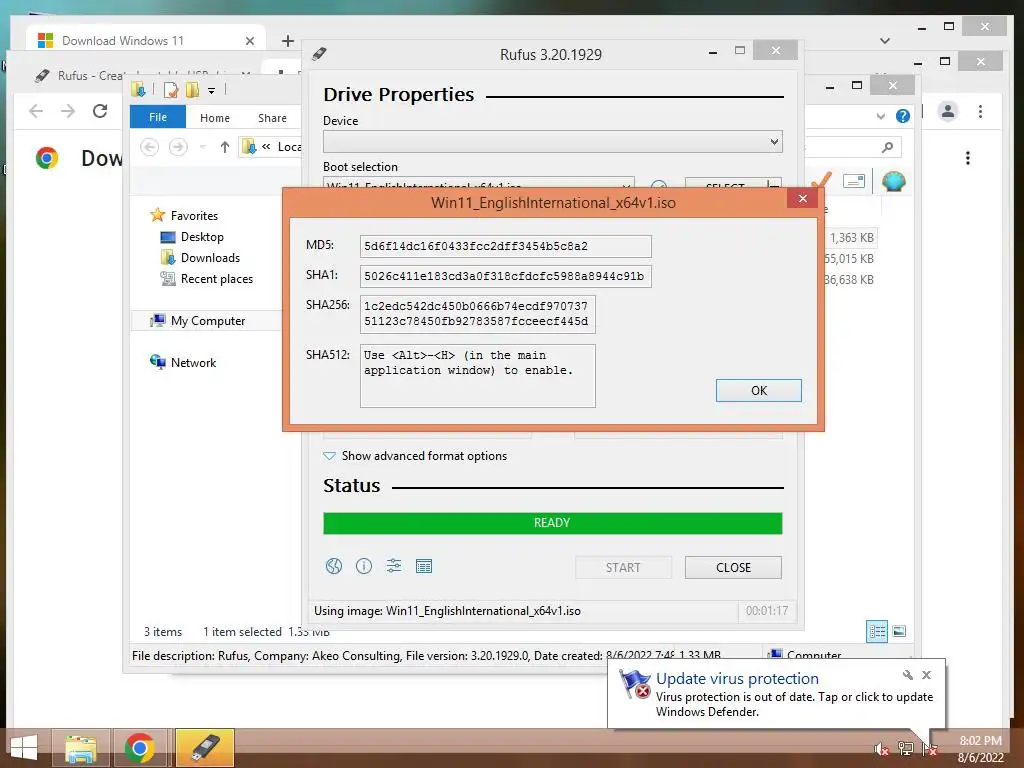Switch Explorer to large icons view

[899, 631]
